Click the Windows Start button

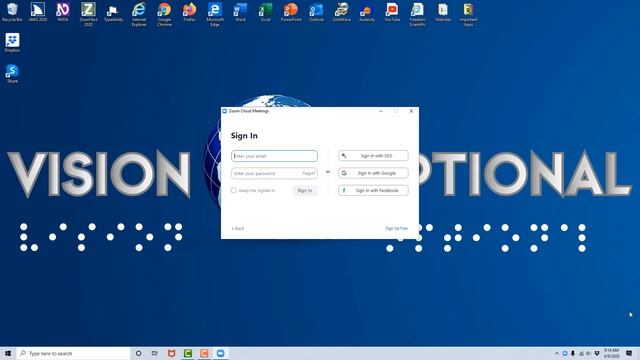point(8,353)
